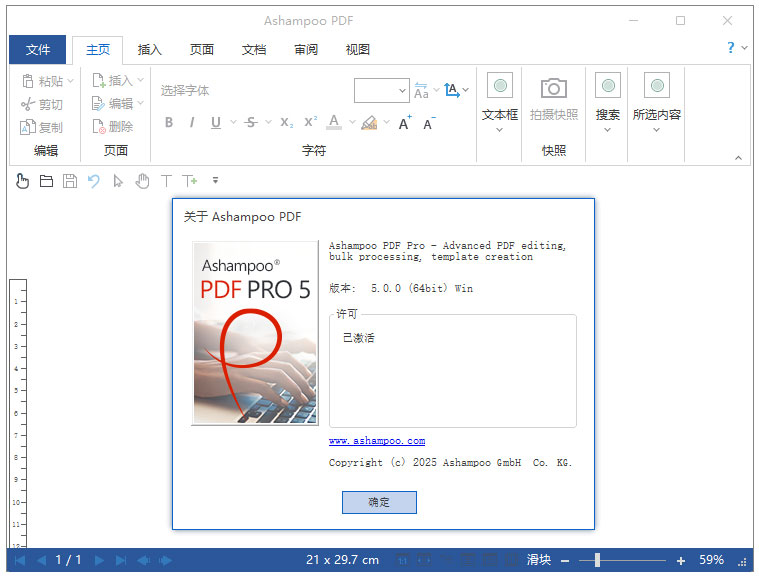Open the underline style dropdown arrow
The image size is (759, 577).
[233, 122]
